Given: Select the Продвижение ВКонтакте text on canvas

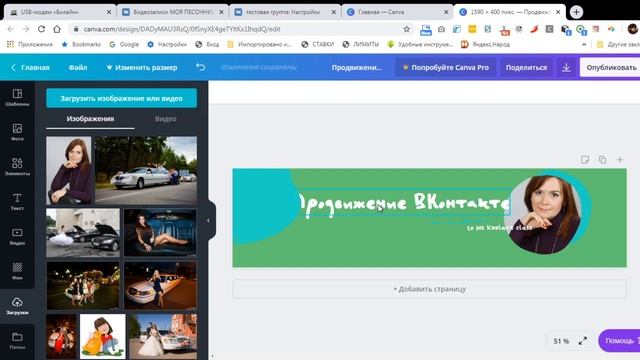Looking at the screenshot, I should click(x=404, y=203).
